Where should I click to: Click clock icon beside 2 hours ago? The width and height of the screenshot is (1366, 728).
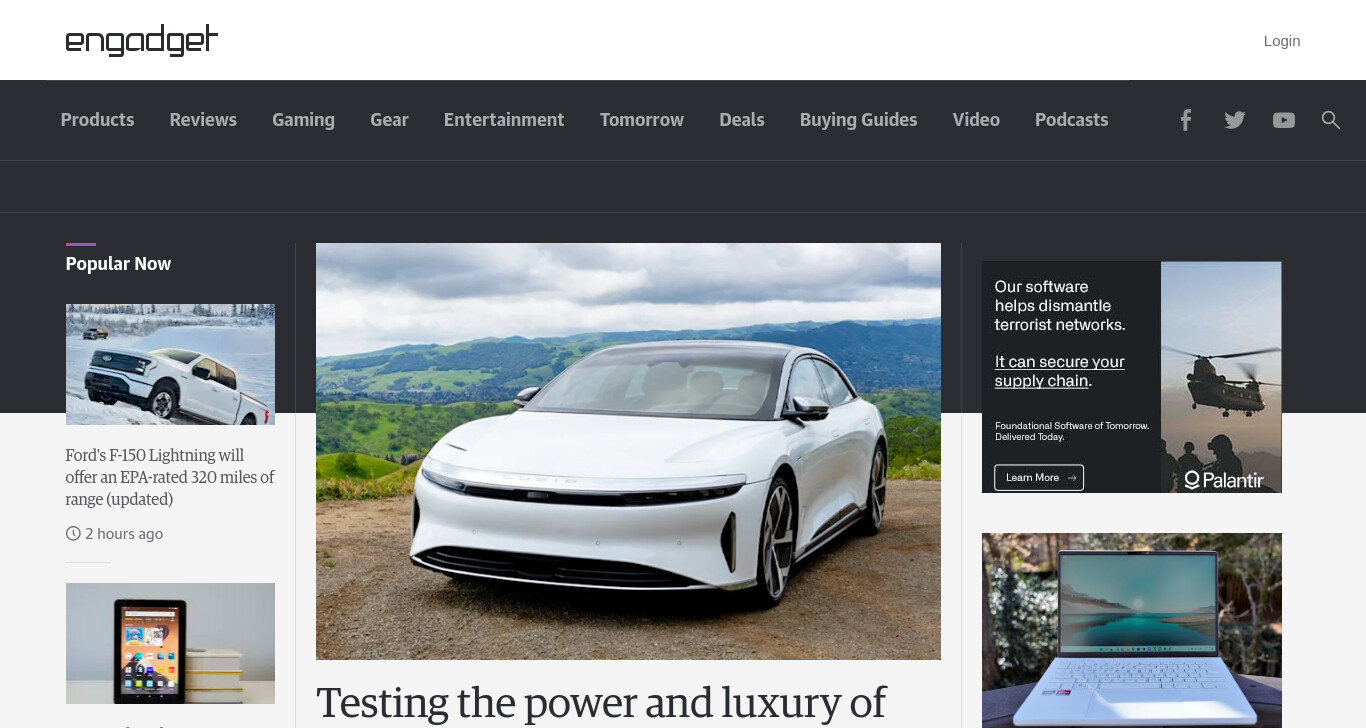73,534
